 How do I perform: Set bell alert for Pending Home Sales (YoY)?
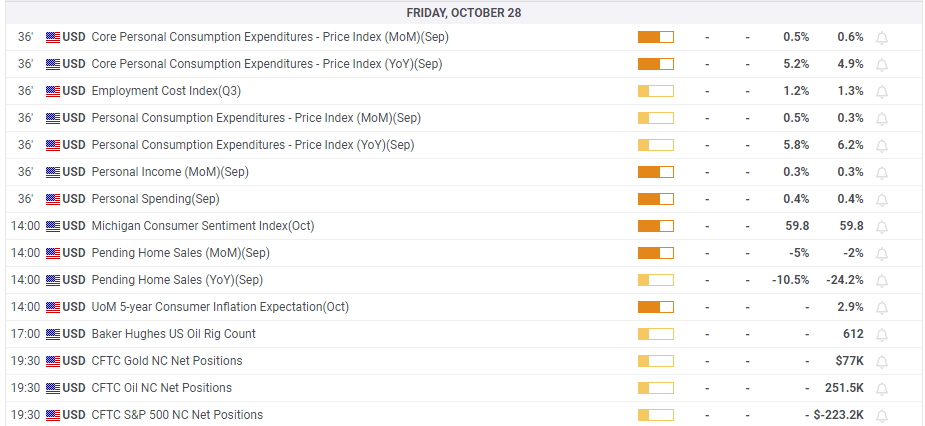point(882,281)
